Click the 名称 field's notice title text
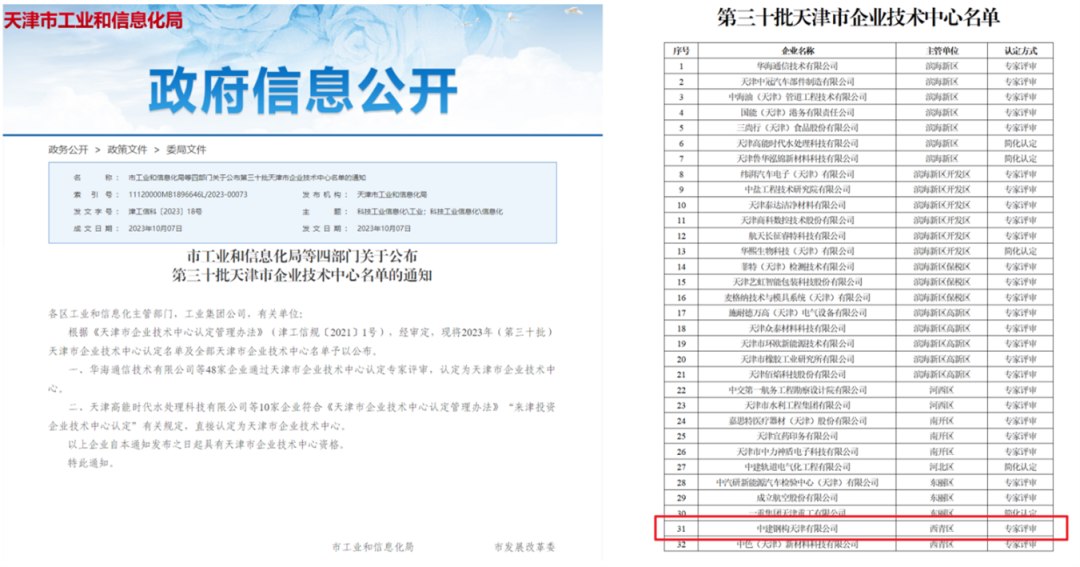 coord(247,178)
